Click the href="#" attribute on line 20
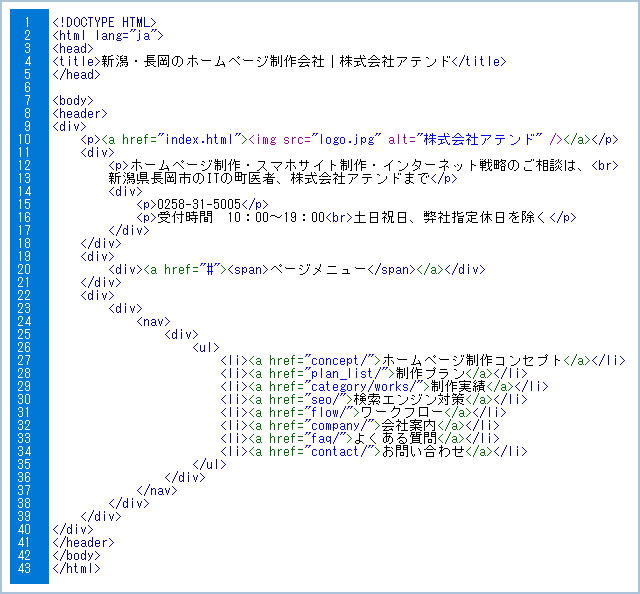The width and height of the screenshot is (640, 594). [191, 269]
